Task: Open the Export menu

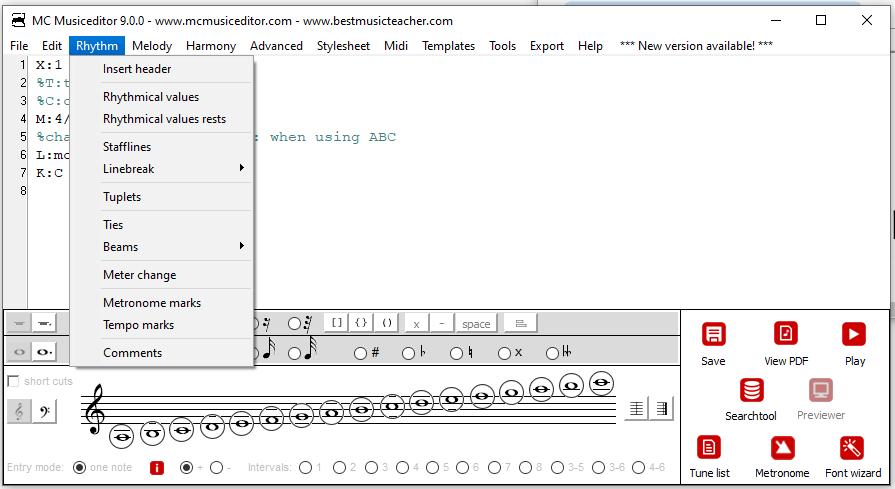Action: [546, 46]
